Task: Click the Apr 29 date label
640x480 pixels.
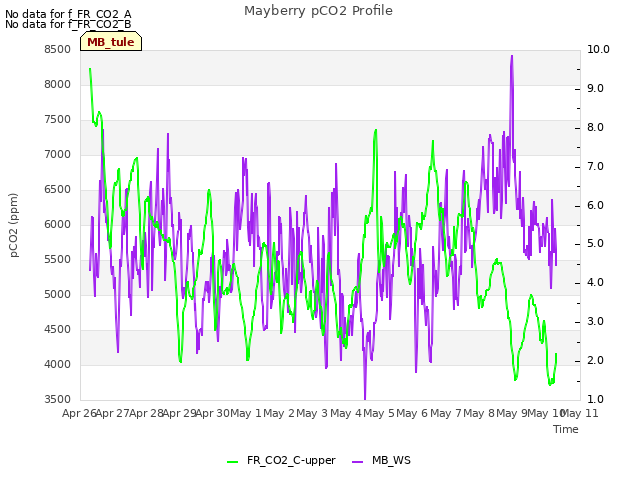Action: [180, 414]
